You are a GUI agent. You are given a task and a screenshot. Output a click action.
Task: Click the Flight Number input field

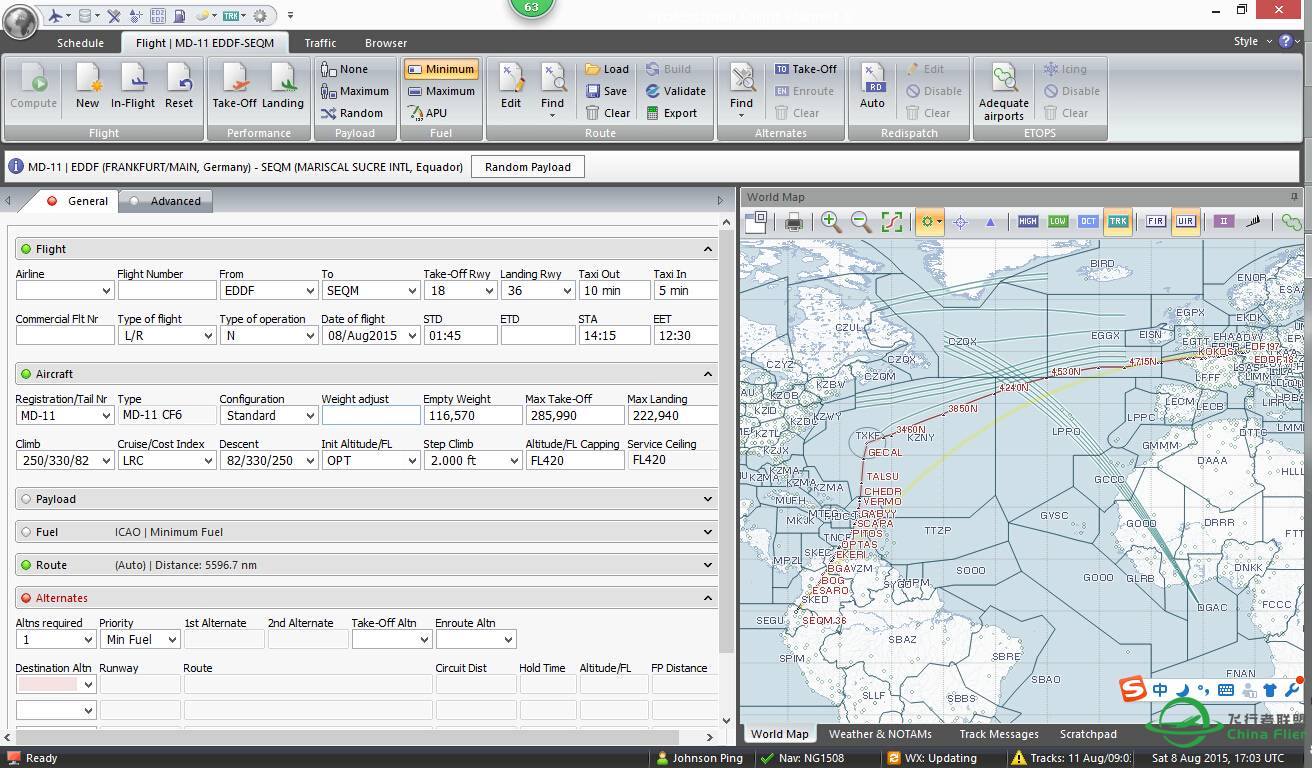coord(167,291)
